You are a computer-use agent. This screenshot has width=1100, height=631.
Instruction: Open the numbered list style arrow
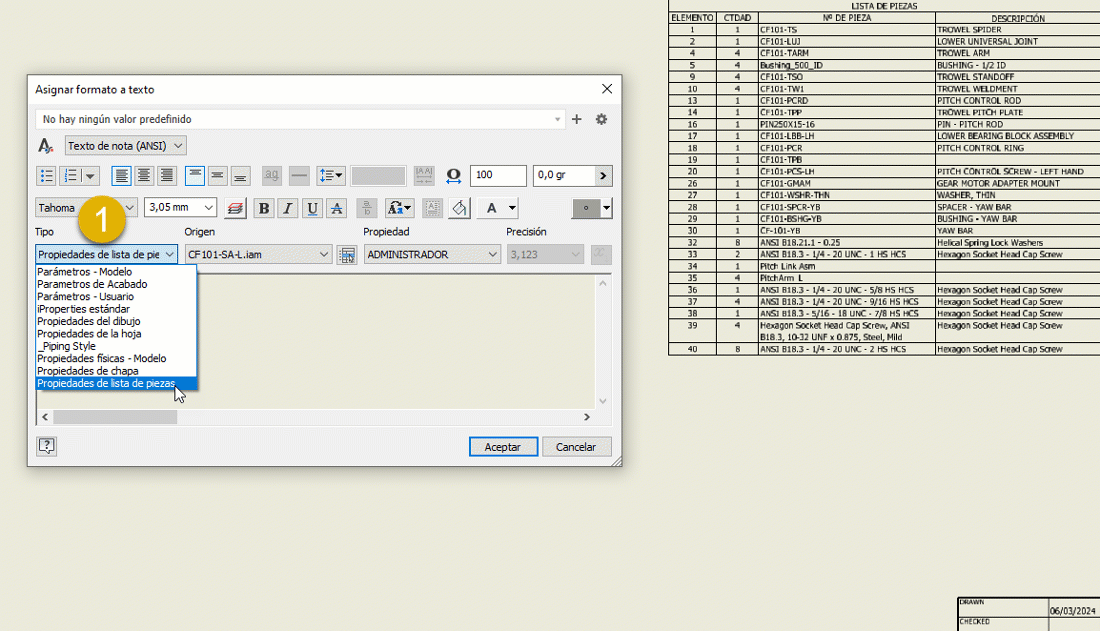(90, 175)
